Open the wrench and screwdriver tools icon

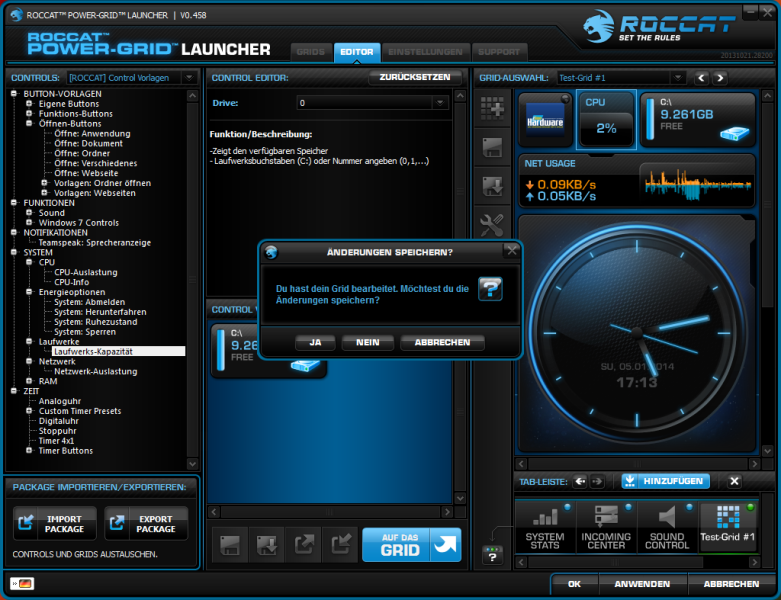pos(492,225)
